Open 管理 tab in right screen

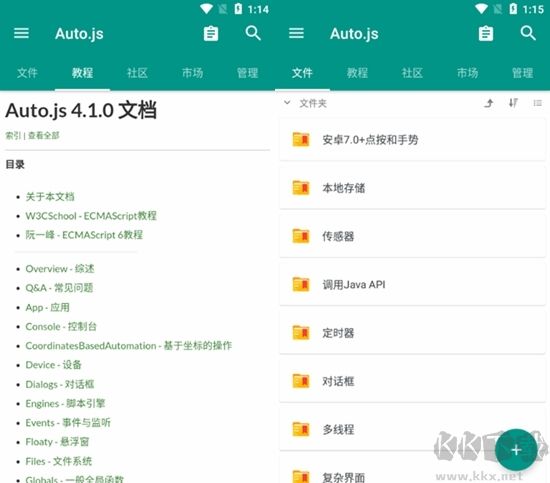[522, 73]
